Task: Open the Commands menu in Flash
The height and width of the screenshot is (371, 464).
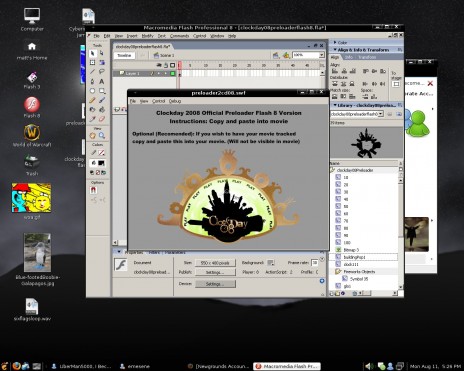Action: pyautogui.click(x=179, y=36)
